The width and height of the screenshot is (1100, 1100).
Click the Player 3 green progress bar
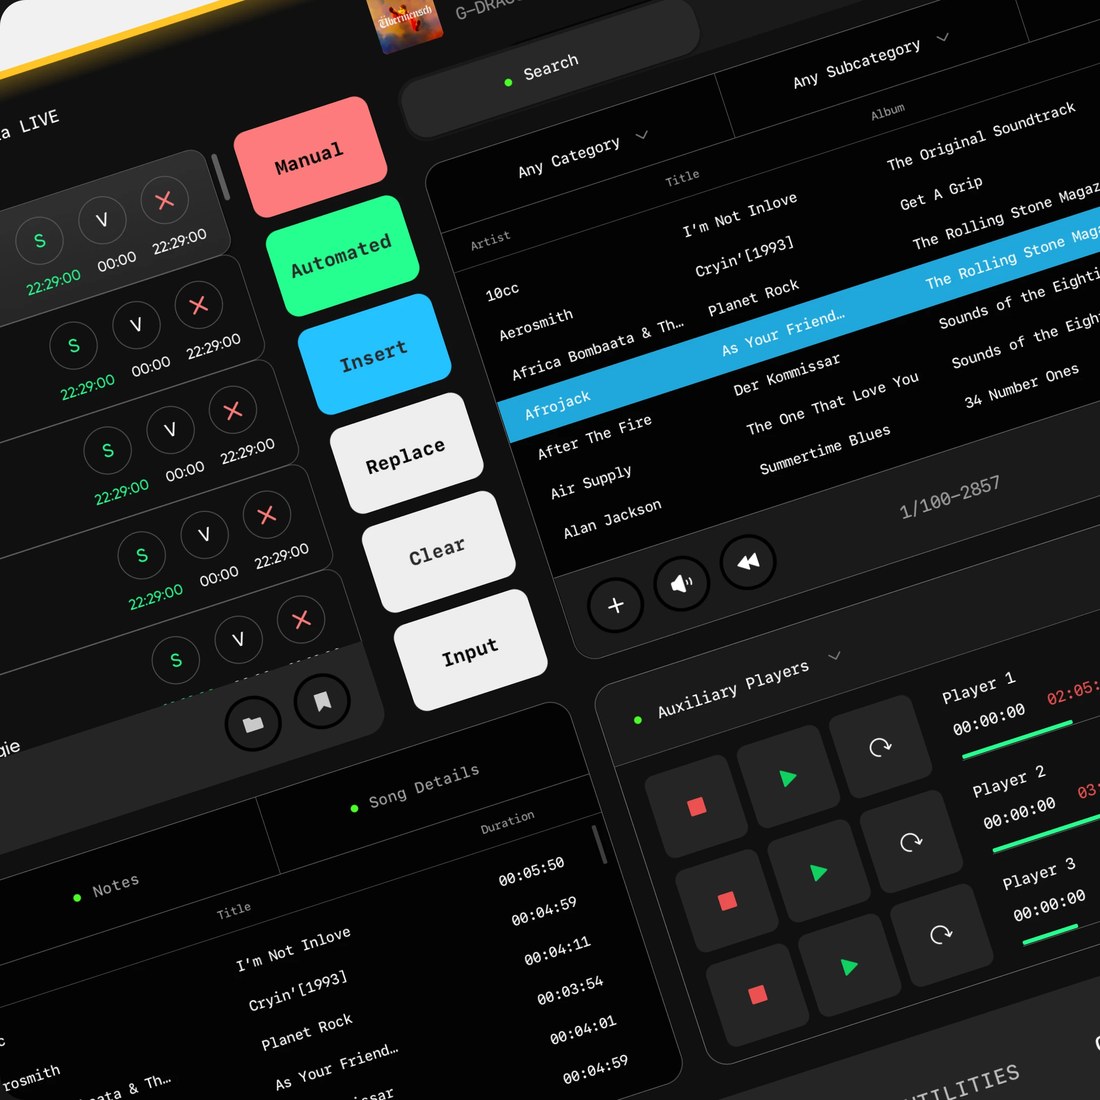pos(1050,935)
